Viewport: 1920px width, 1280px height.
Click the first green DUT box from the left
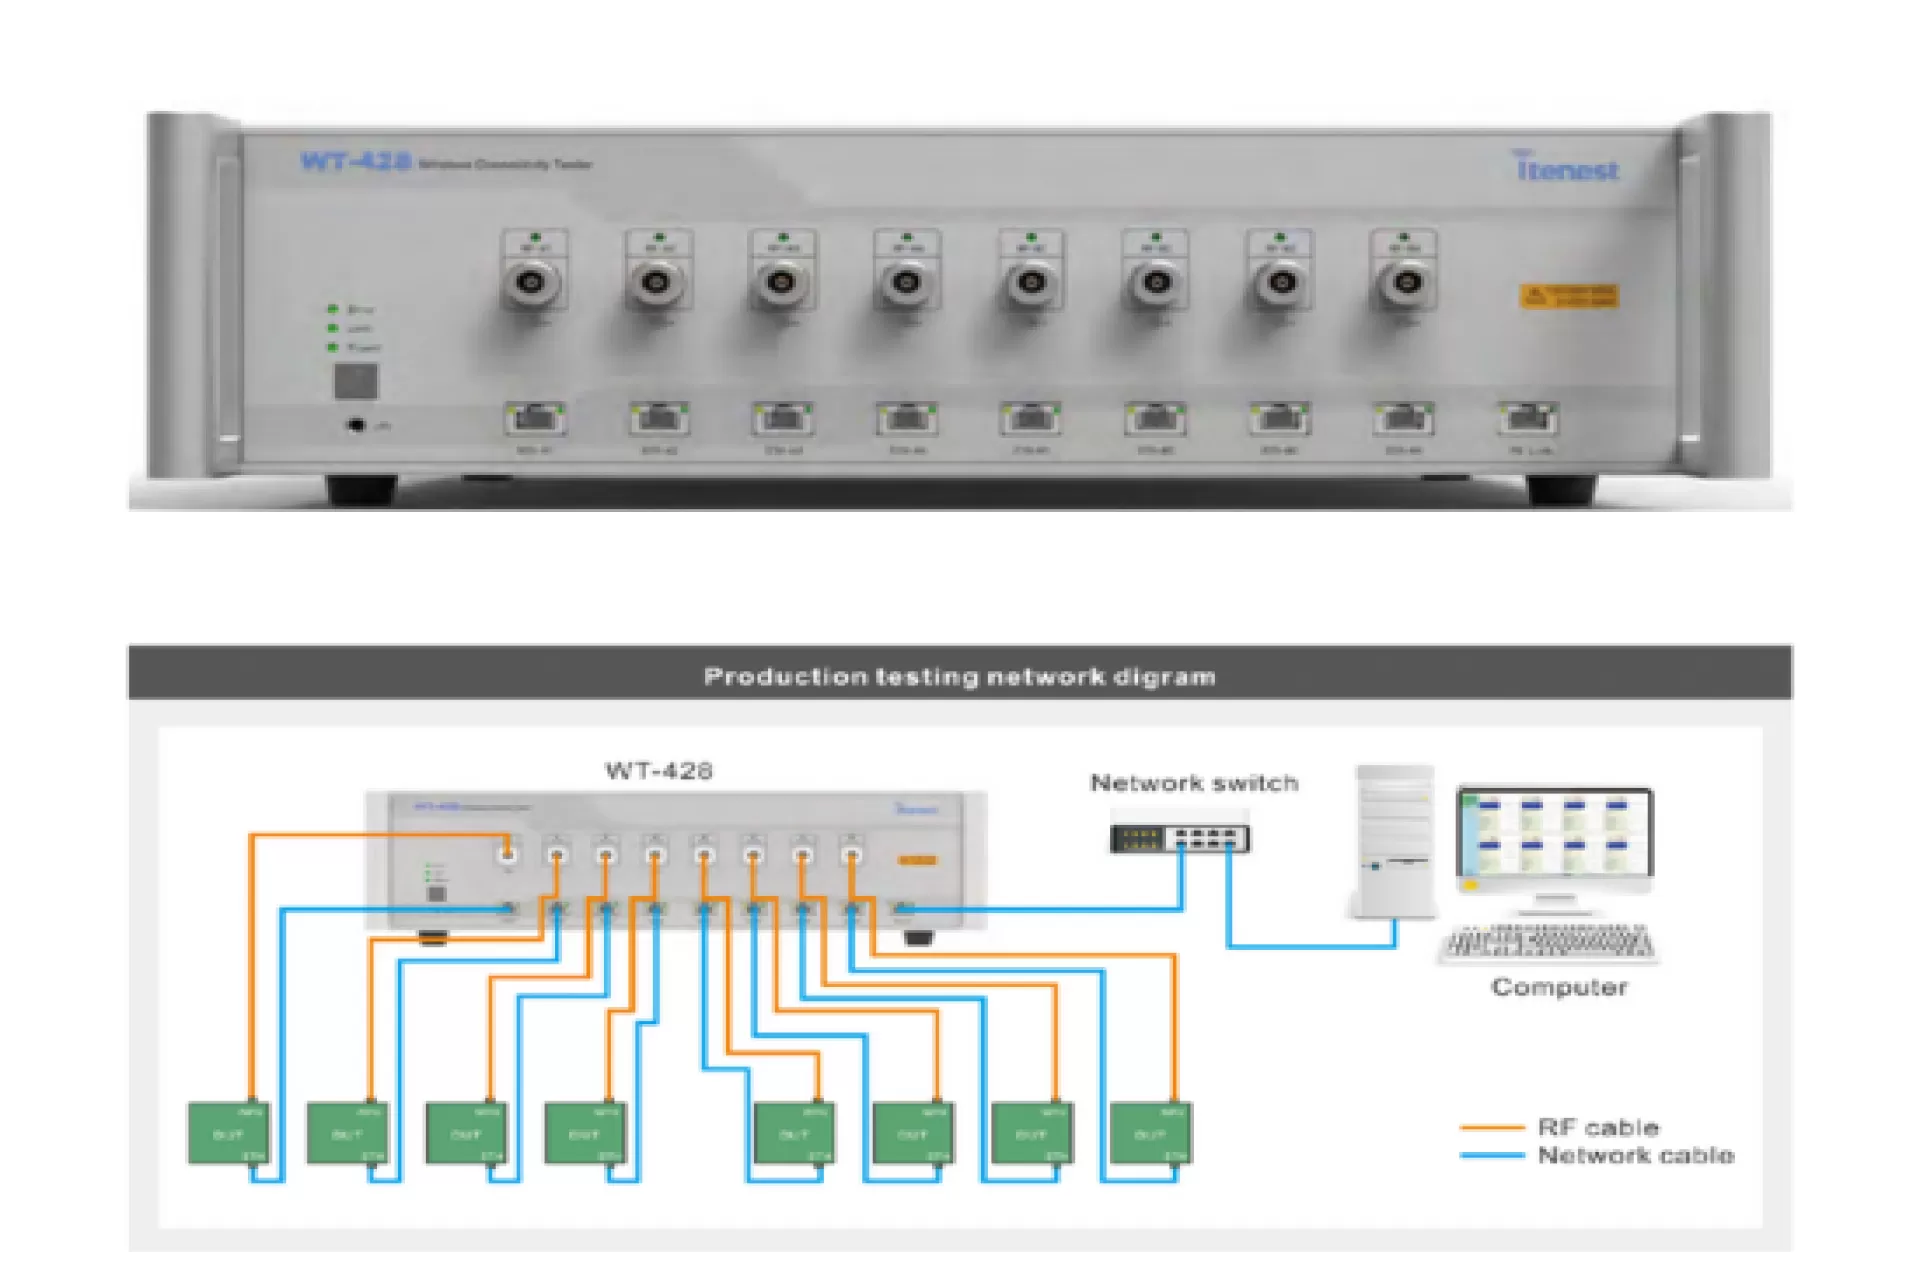229,1133
